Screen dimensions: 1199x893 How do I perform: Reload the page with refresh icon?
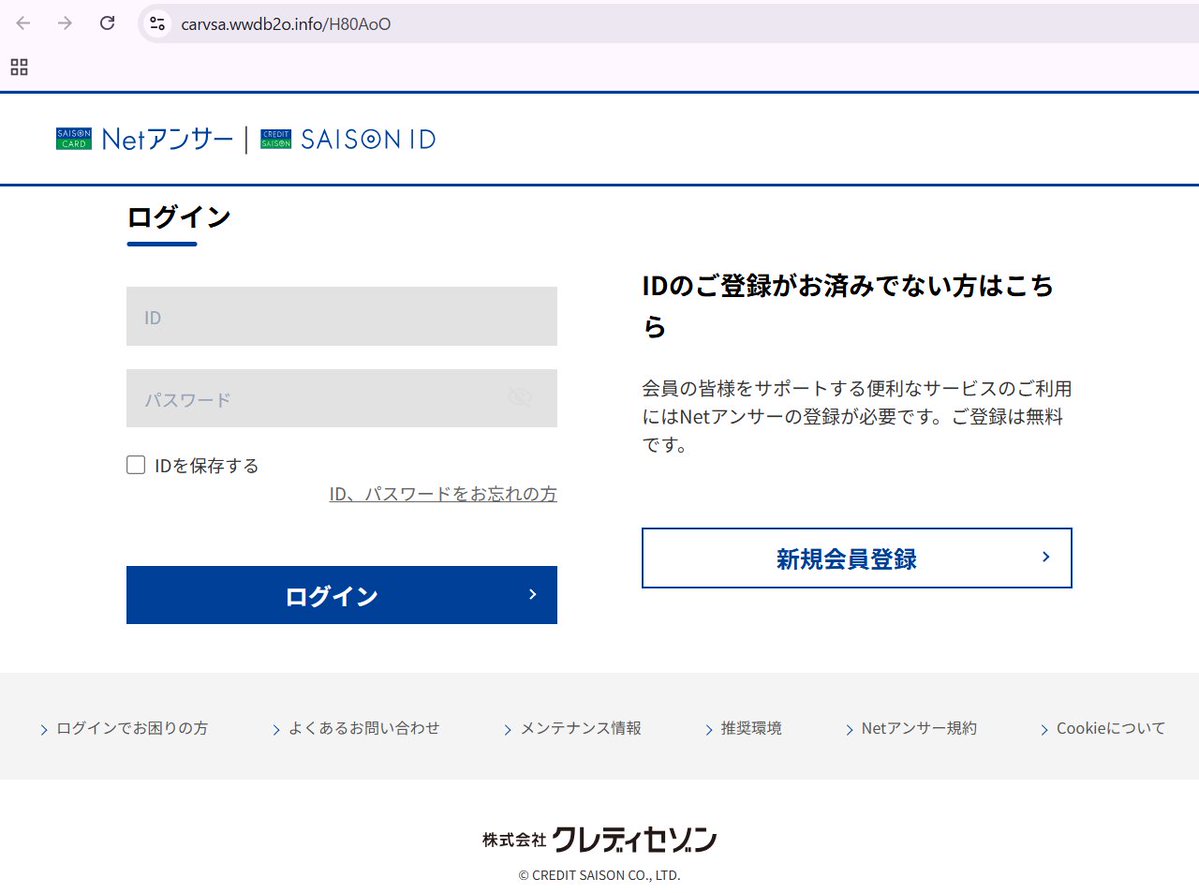pyautogui.click(x=107, y=24)
